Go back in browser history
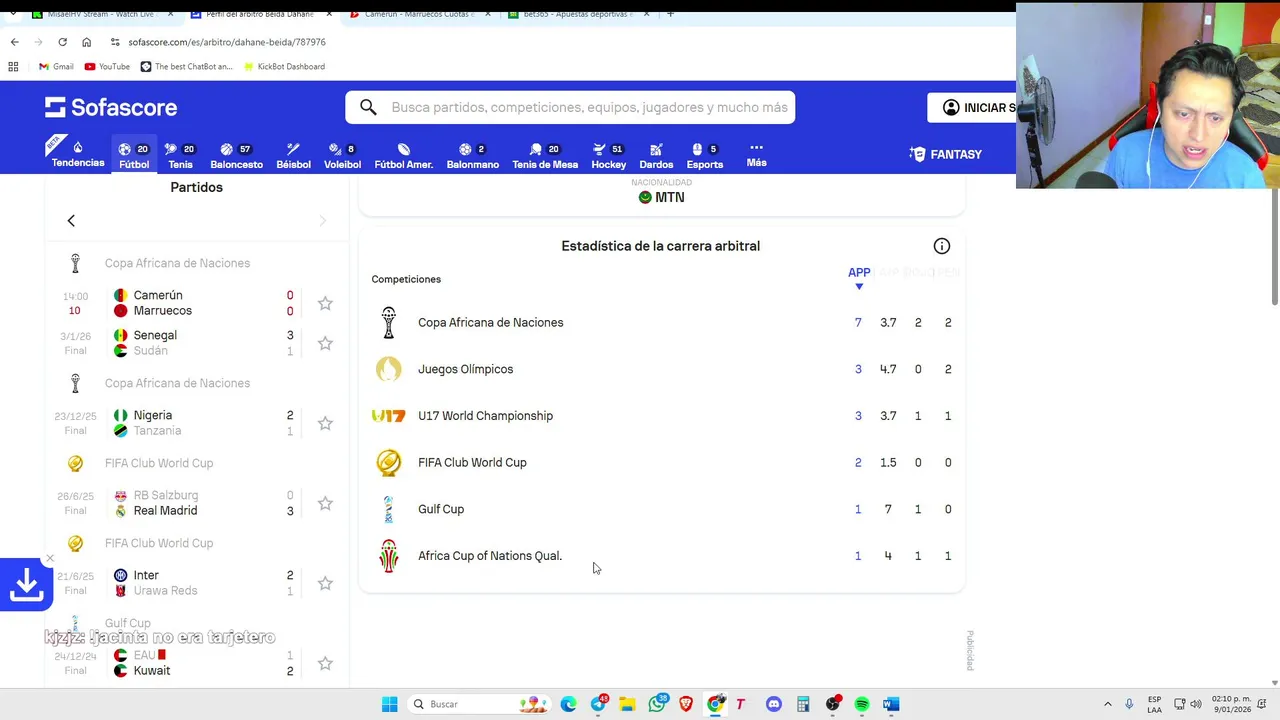 tap(14, 42)
